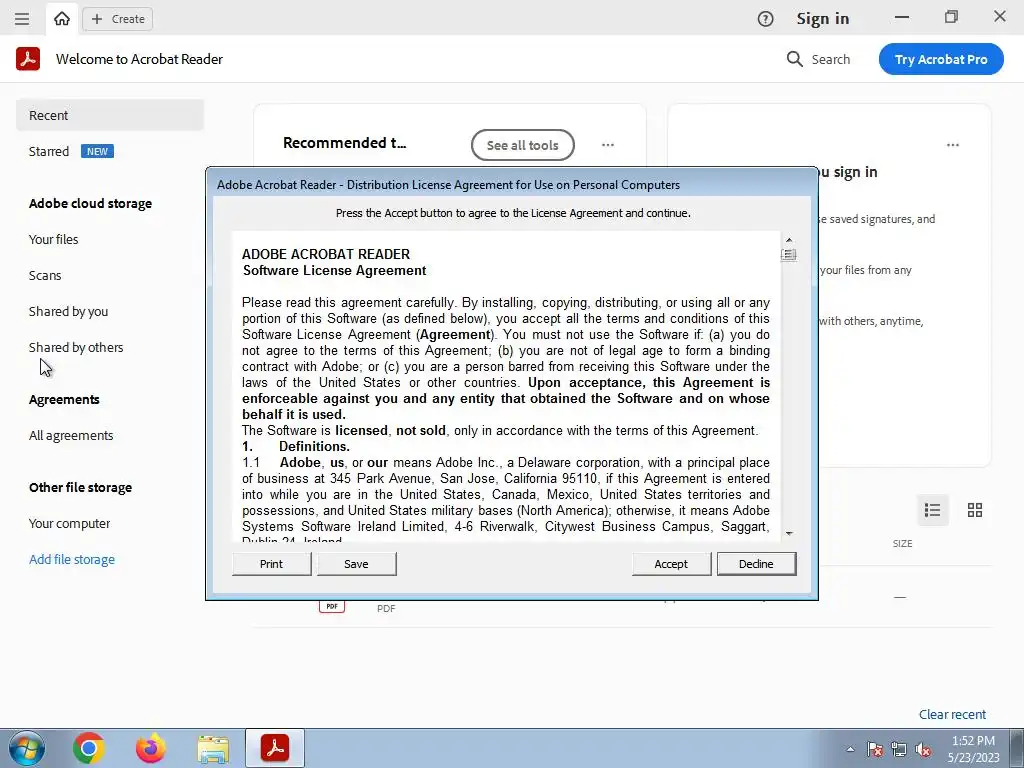Click Clear recent link
The width and height of the screenshot is (1024, 768).
point(953,714)
